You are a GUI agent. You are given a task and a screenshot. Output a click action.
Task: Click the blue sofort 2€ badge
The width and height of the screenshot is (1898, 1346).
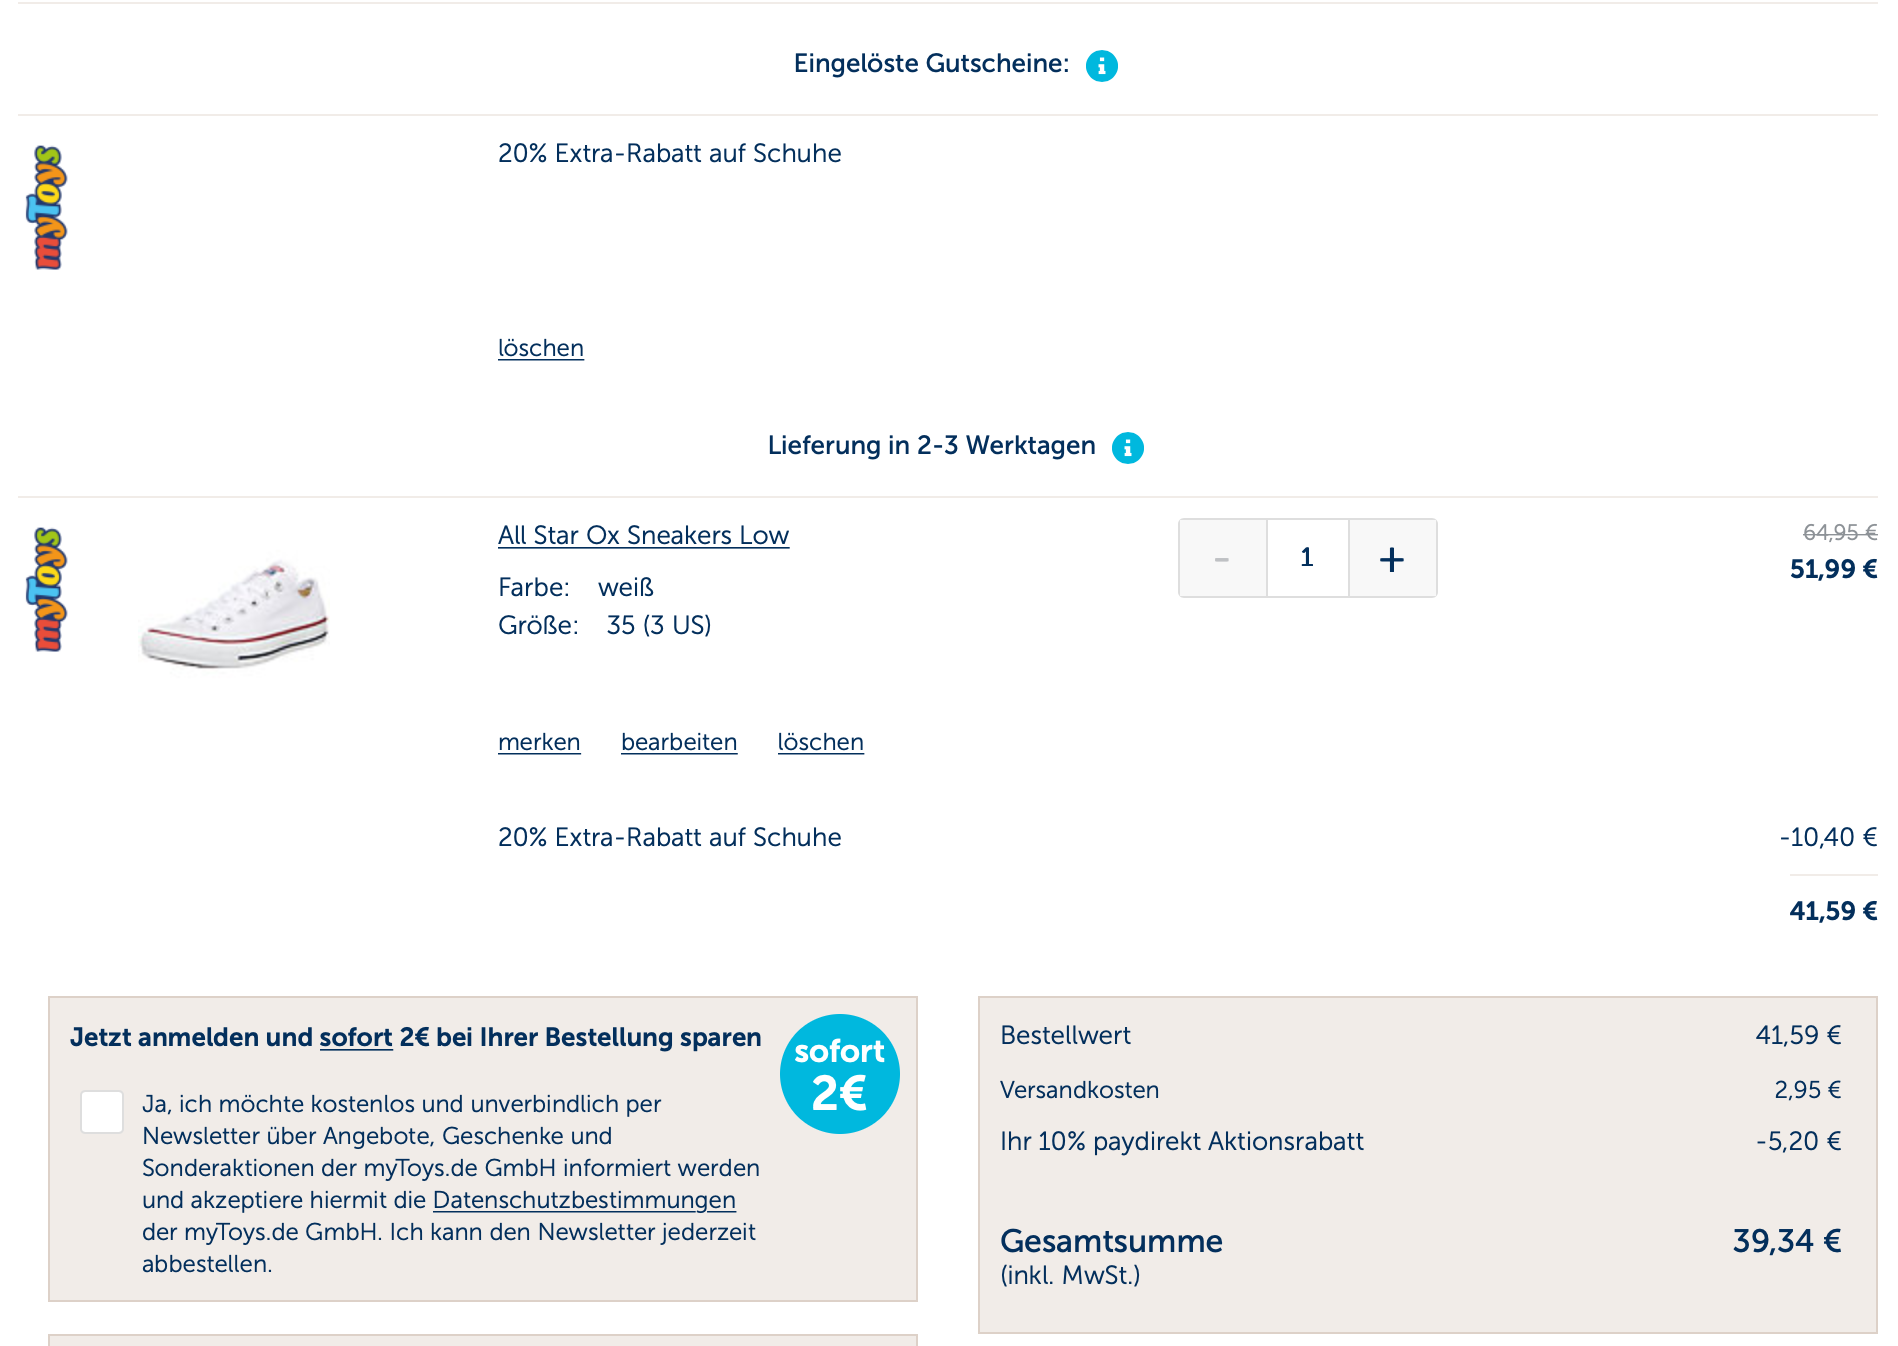coord(839,1074)
